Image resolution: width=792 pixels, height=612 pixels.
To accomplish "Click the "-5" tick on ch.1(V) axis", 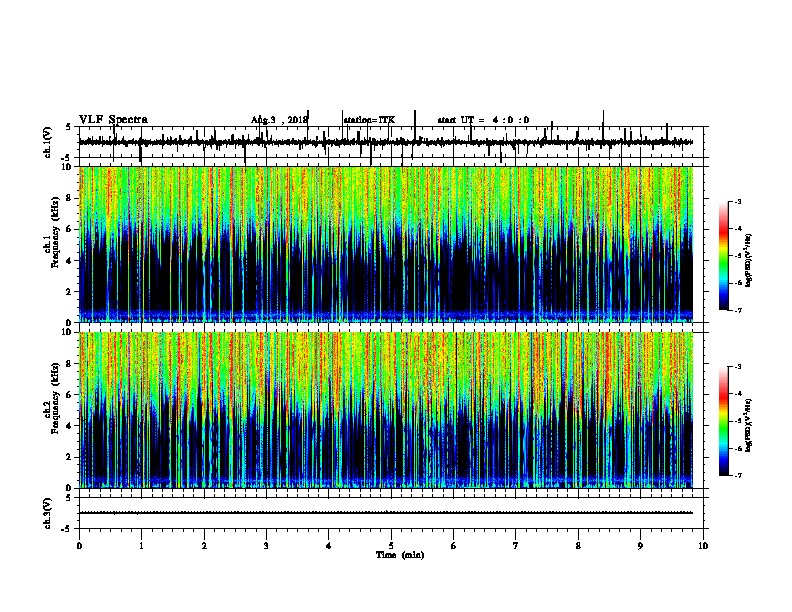I will tap(67, 158).
